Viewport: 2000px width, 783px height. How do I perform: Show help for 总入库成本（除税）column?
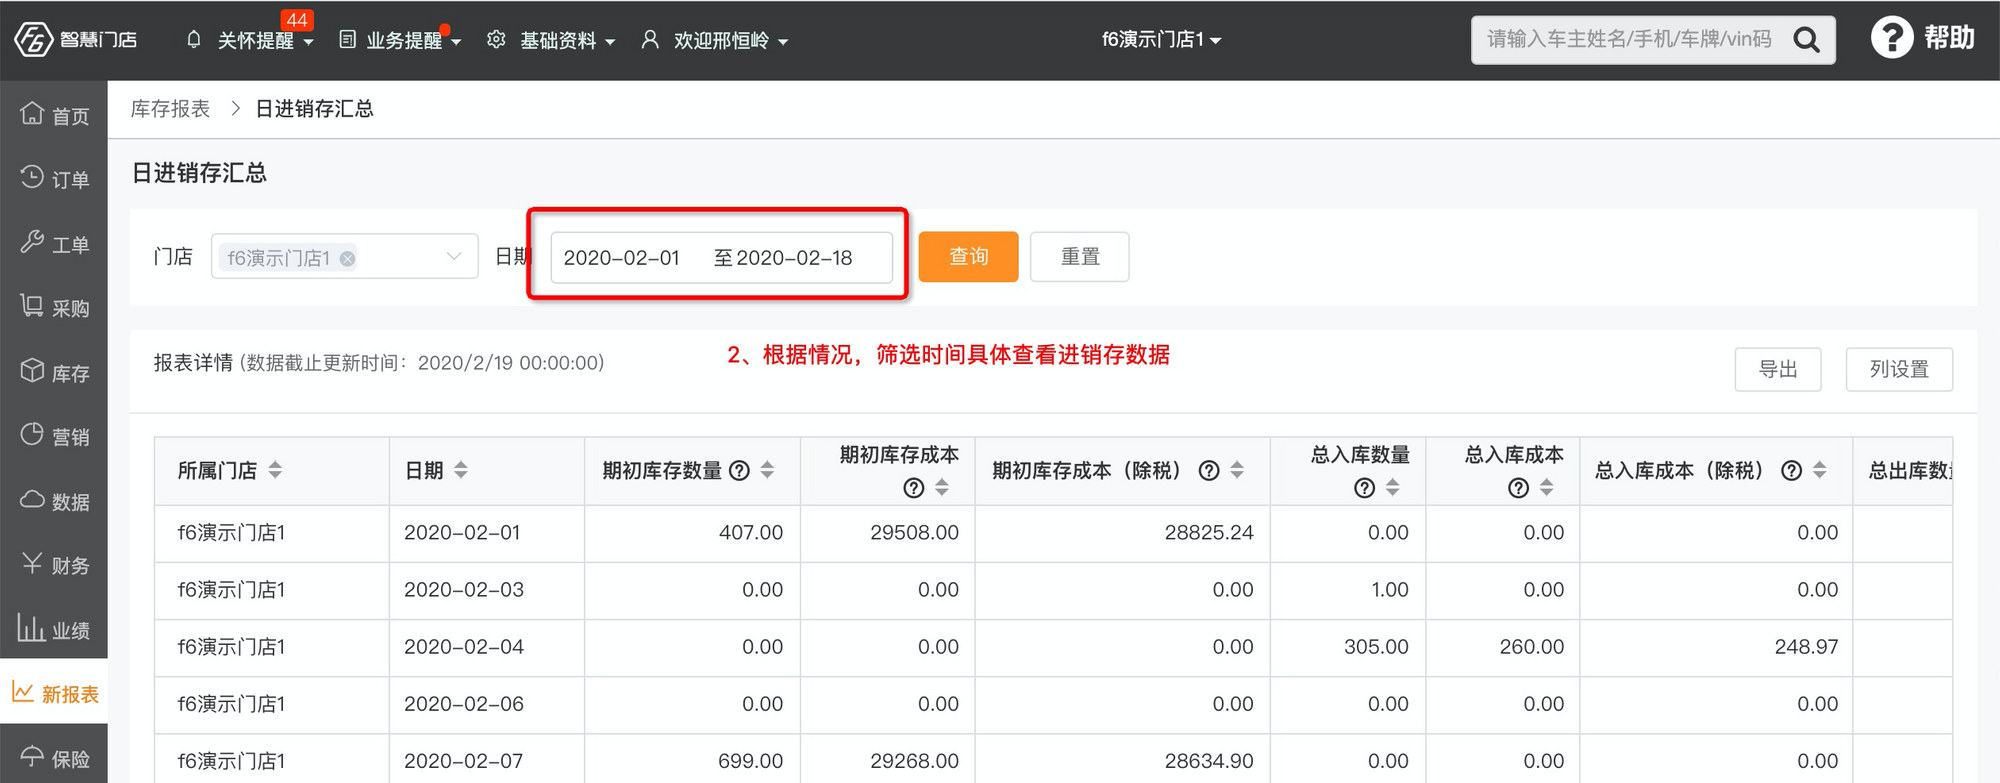tap(1791, 470)
